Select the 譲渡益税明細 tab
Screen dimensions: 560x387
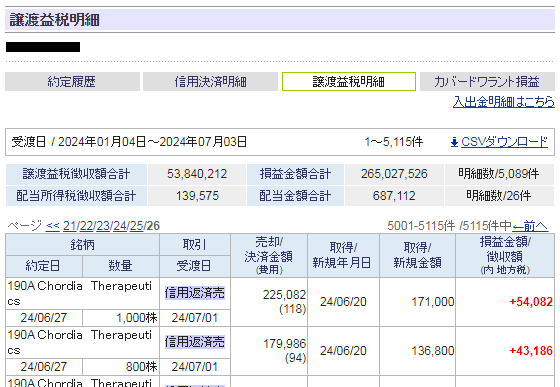pos(349,82)
